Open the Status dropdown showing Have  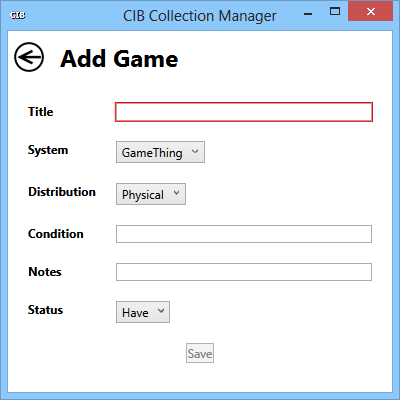pyautogui.click(x=143, y=312)
